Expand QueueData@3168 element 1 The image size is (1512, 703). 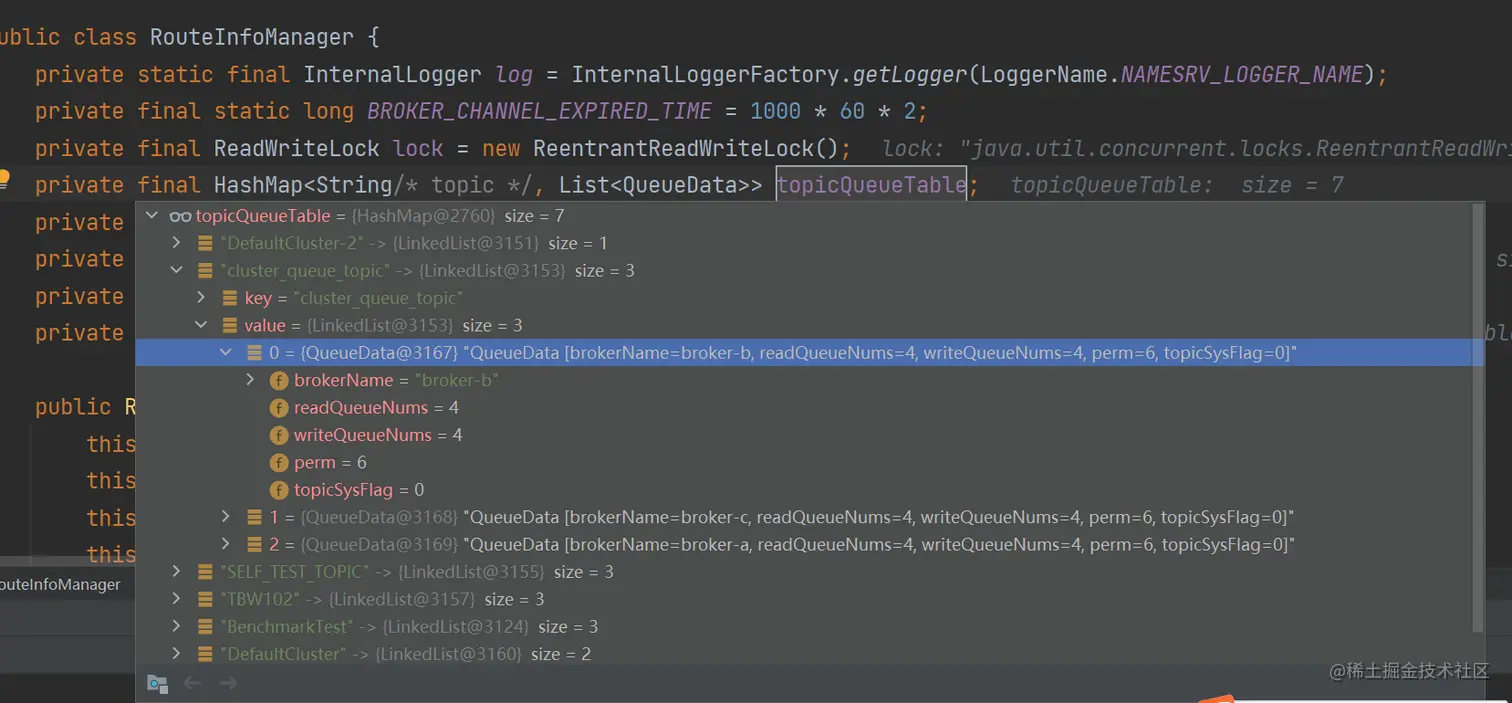226,517
